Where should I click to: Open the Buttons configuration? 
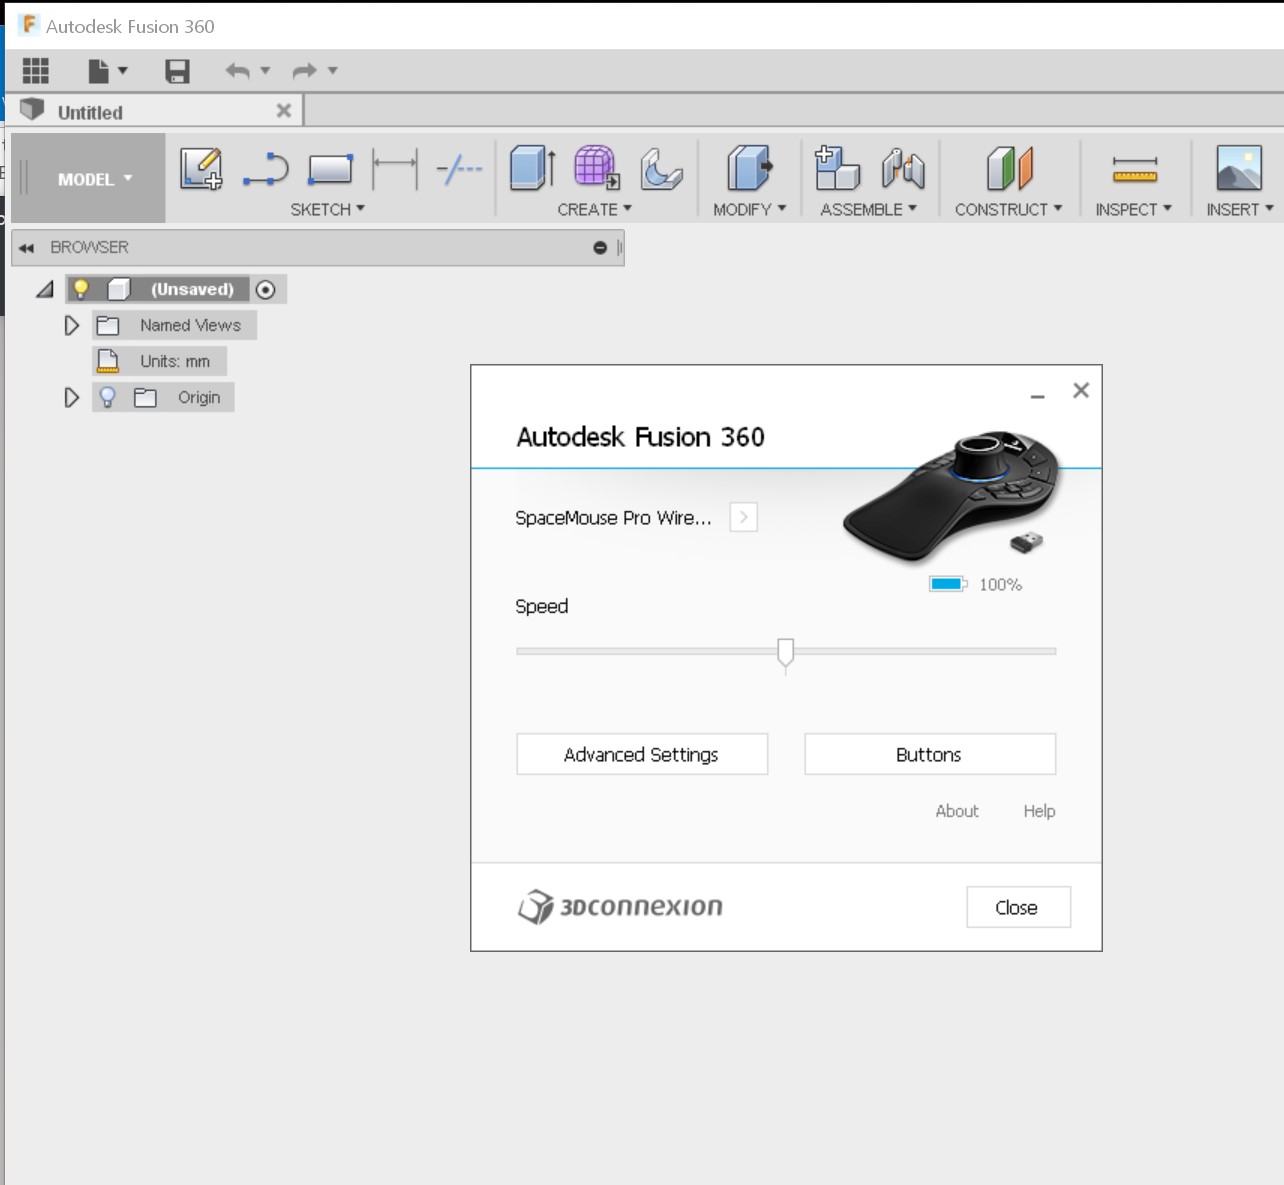[x=930, y=754]
